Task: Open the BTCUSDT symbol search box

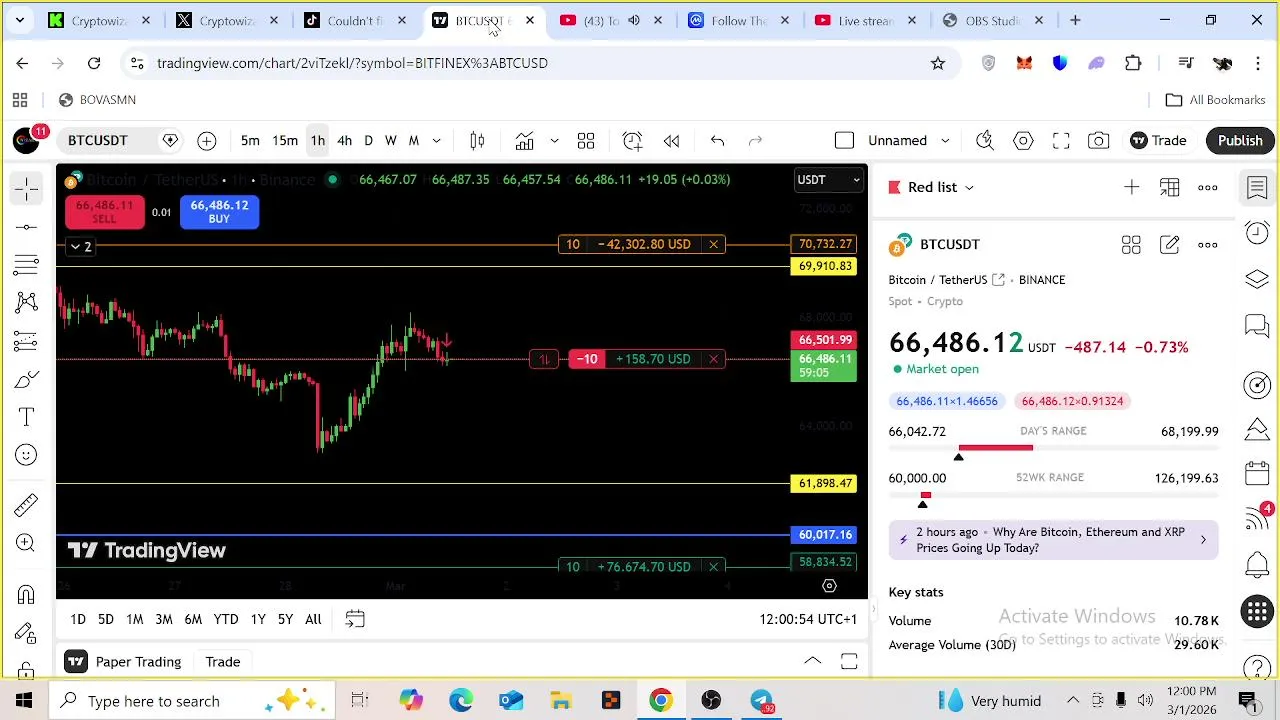Action: (x=98, y=141)
